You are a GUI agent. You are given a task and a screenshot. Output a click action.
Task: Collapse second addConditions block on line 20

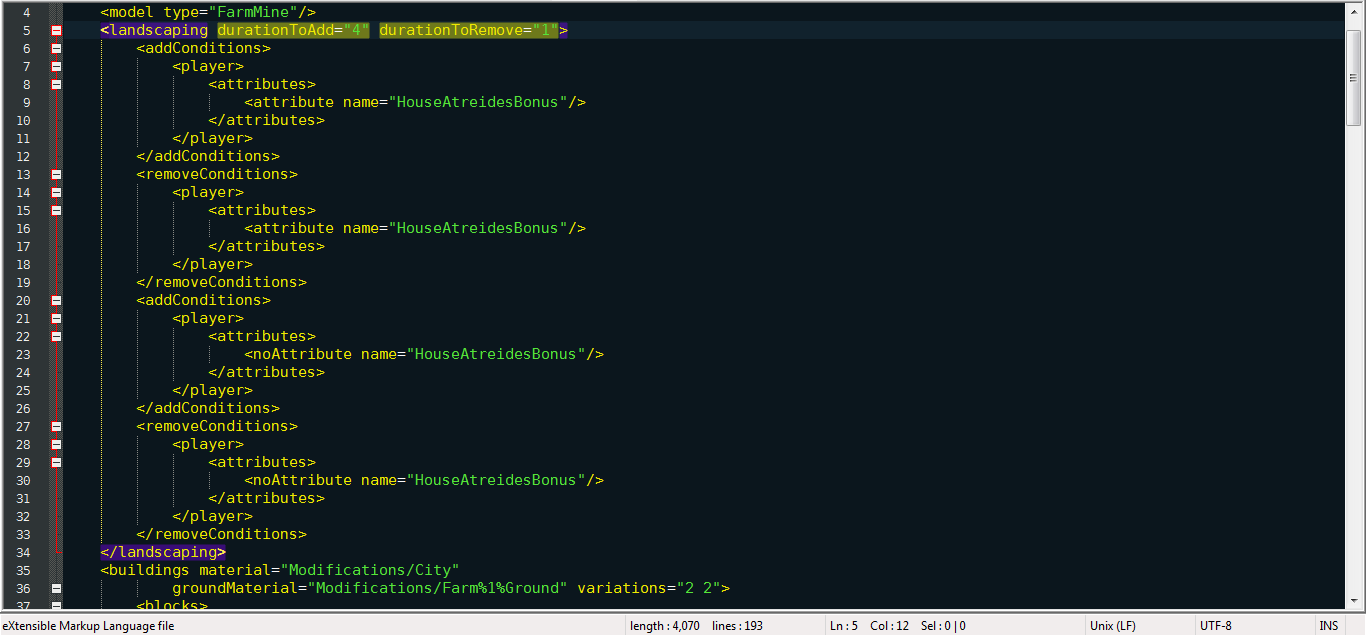pos(56,300)
